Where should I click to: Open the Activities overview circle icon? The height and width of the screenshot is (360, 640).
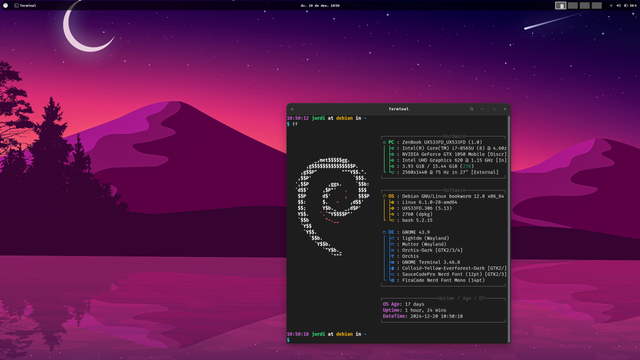[x=6, y=5]
